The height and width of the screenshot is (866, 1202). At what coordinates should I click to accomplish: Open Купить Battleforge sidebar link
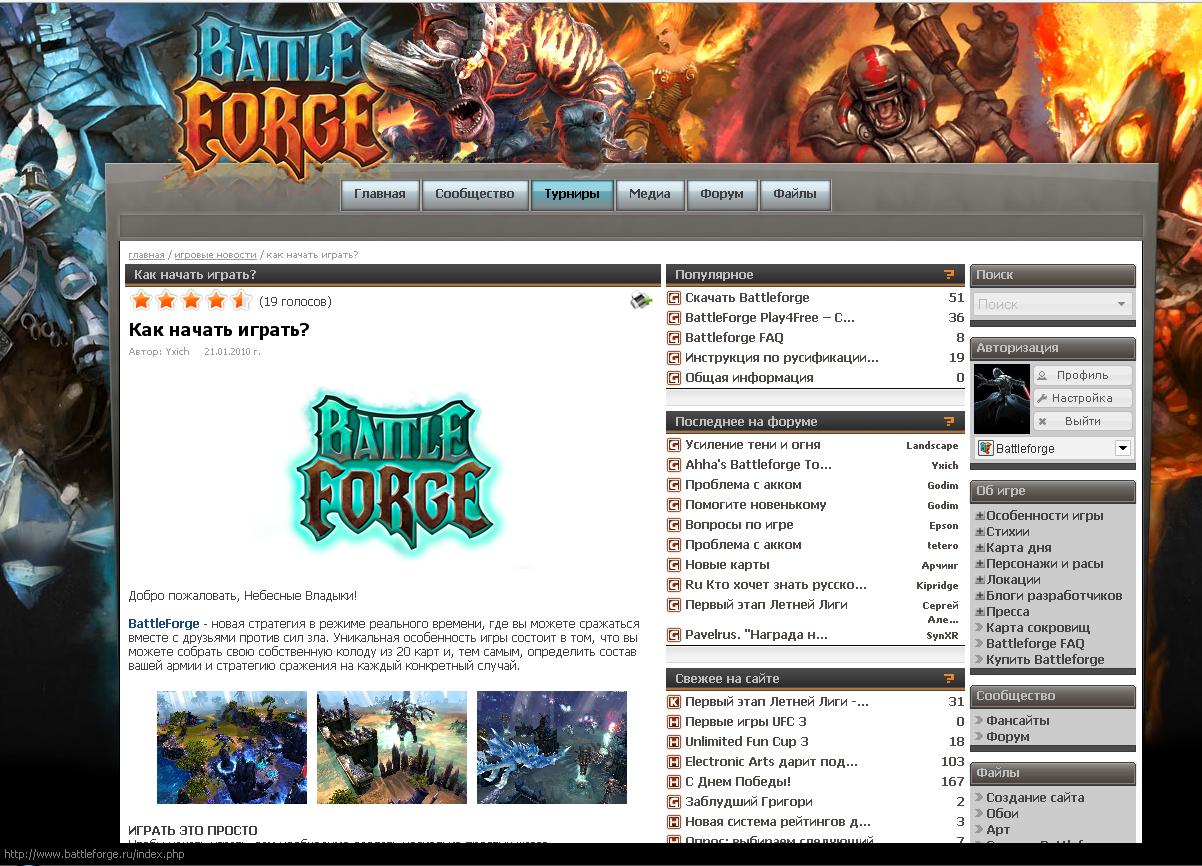[x=1045, y=660]
